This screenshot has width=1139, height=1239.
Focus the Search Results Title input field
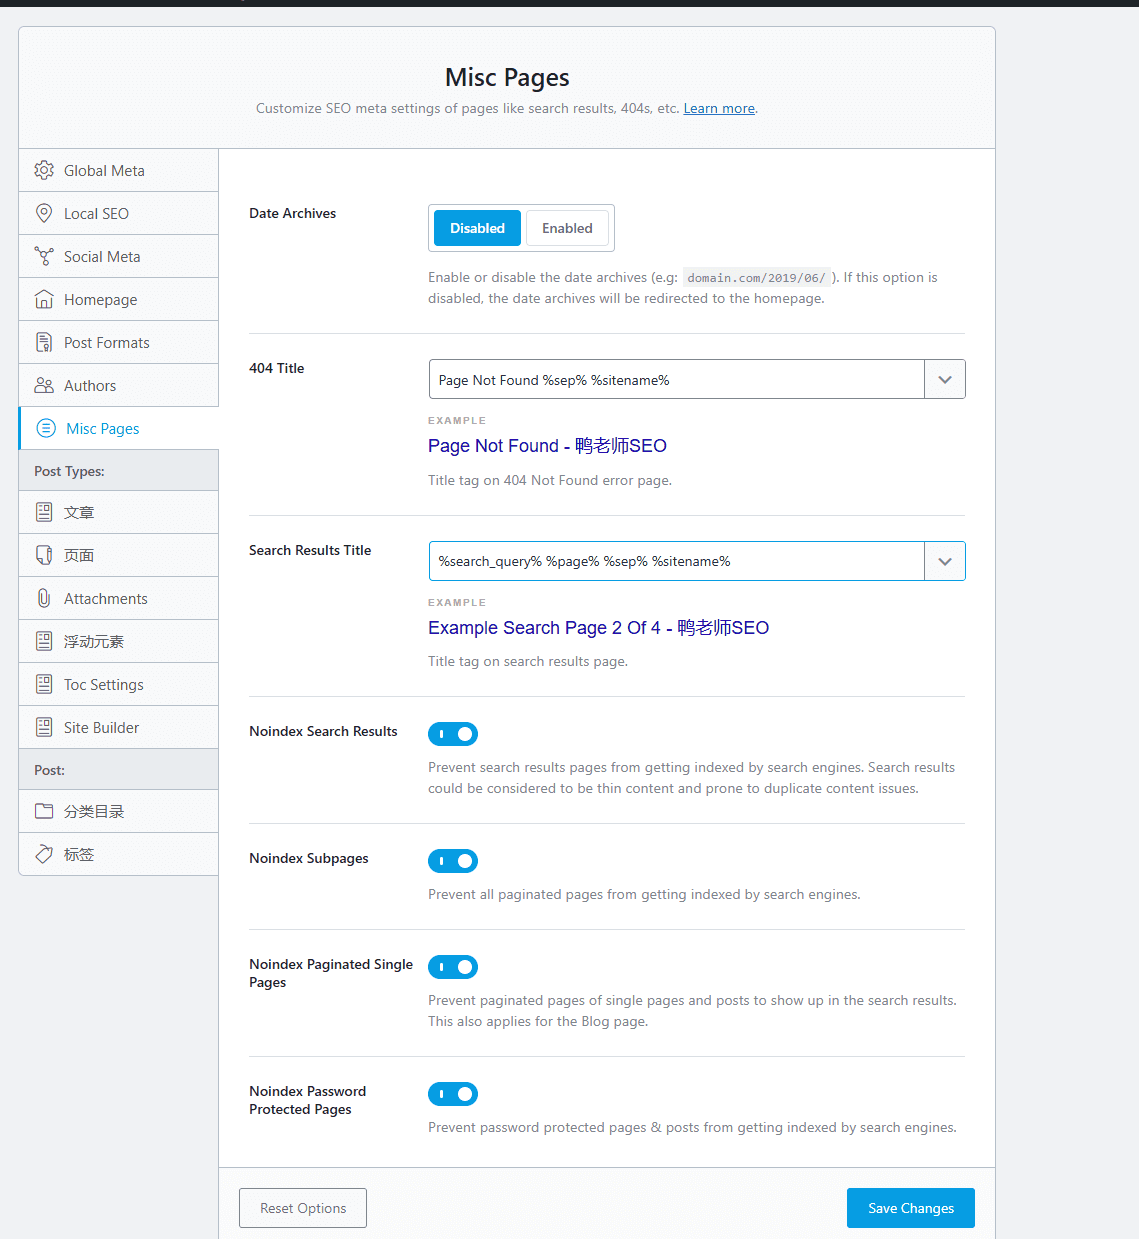point(677,561)
